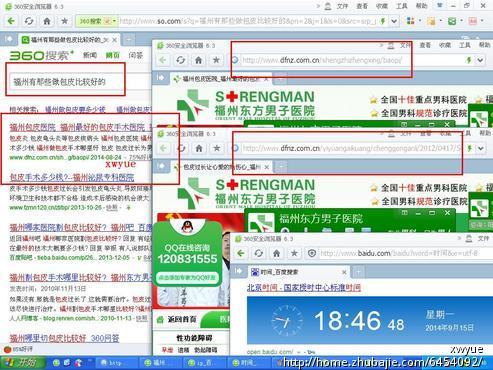Click the so.com address bar in main window

click(x=248, y=21)
